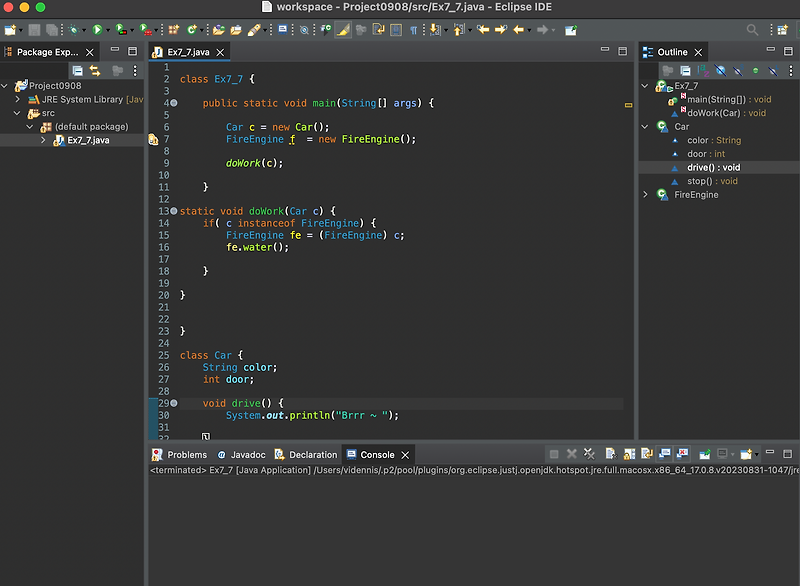Screen dimensions: 800x586
Task: Toggle Mark Occurrences highlighter in the toolbar
Action: 343,30
